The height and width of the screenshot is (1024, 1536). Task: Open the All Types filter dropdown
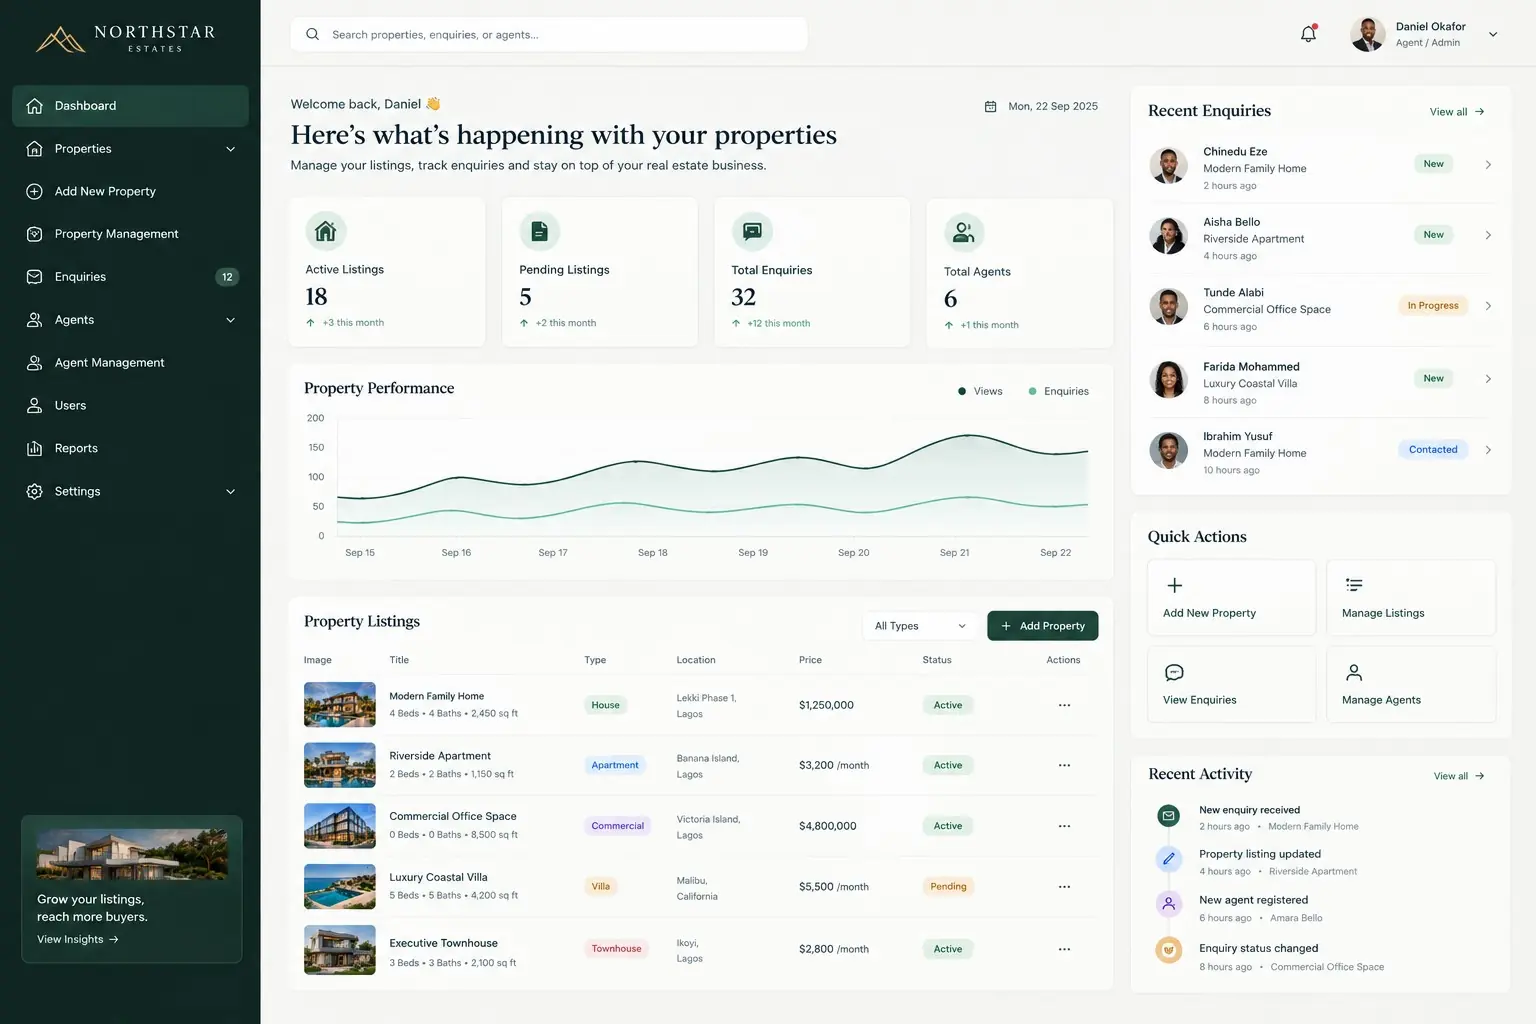920,626
